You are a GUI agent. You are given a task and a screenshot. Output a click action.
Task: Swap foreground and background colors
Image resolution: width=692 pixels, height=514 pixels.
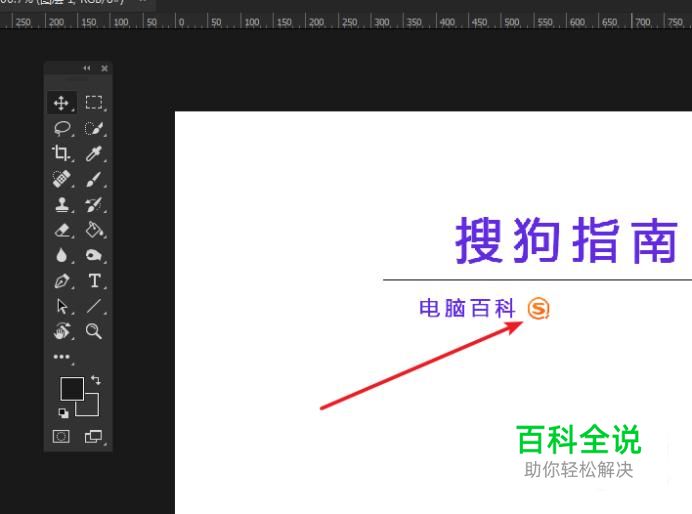[x=96, y=380]
